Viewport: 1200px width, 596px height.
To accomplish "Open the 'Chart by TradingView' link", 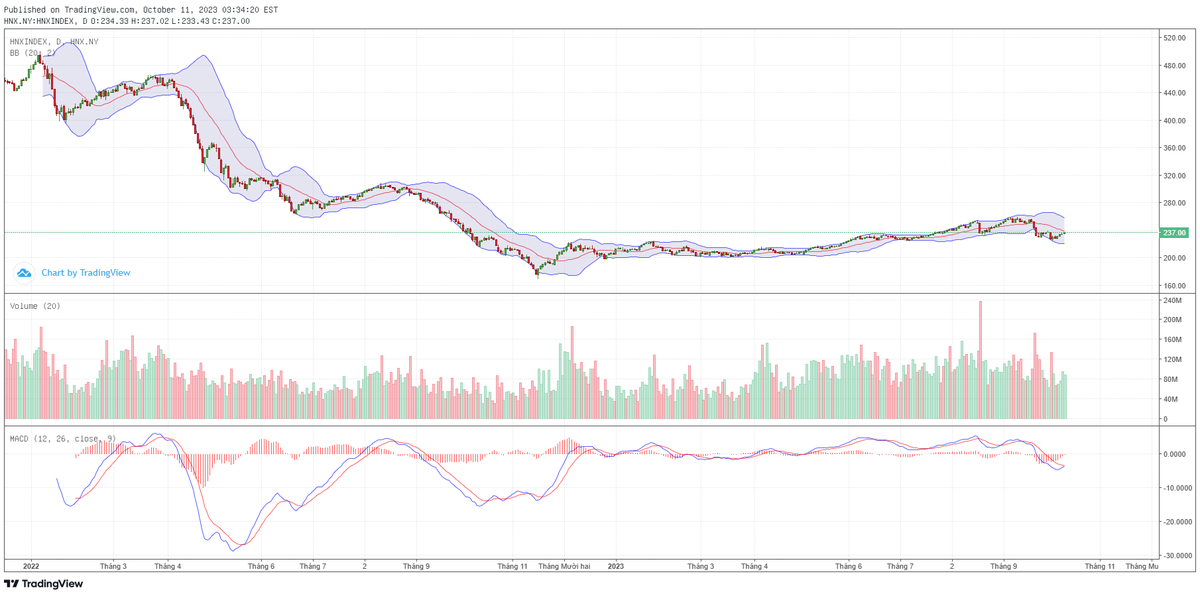I will 85,272.
